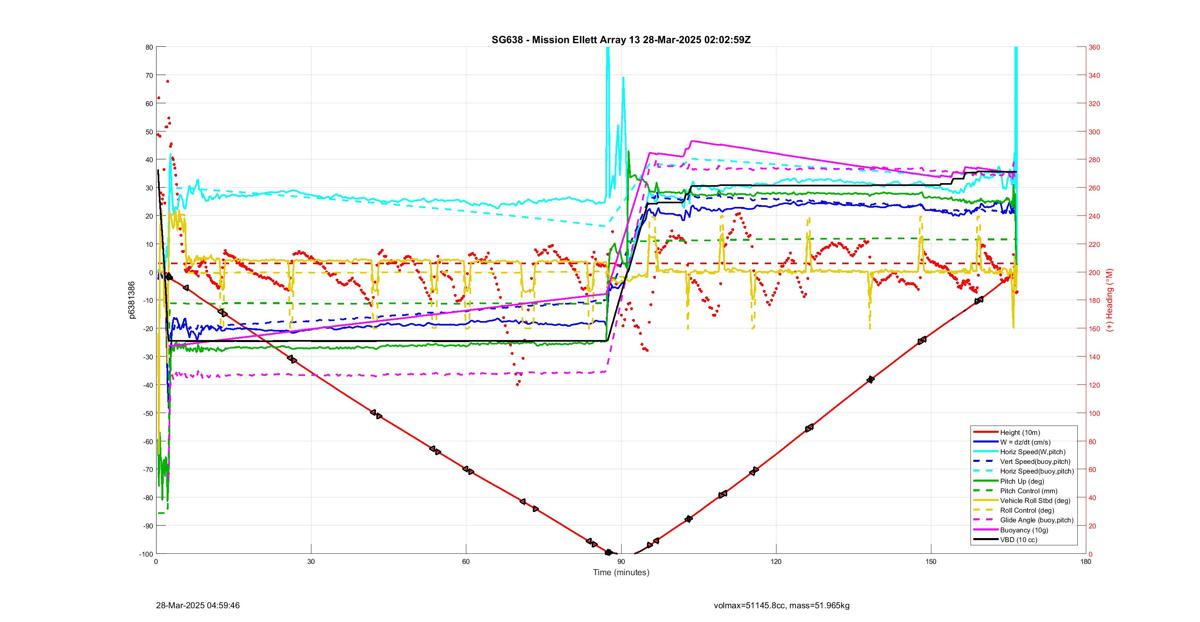Click the timestamp '28-Mar-2025 04:59:46'
Image resolution: width=1200 pixels, height=622 pixels.
(x=198, y=605)
